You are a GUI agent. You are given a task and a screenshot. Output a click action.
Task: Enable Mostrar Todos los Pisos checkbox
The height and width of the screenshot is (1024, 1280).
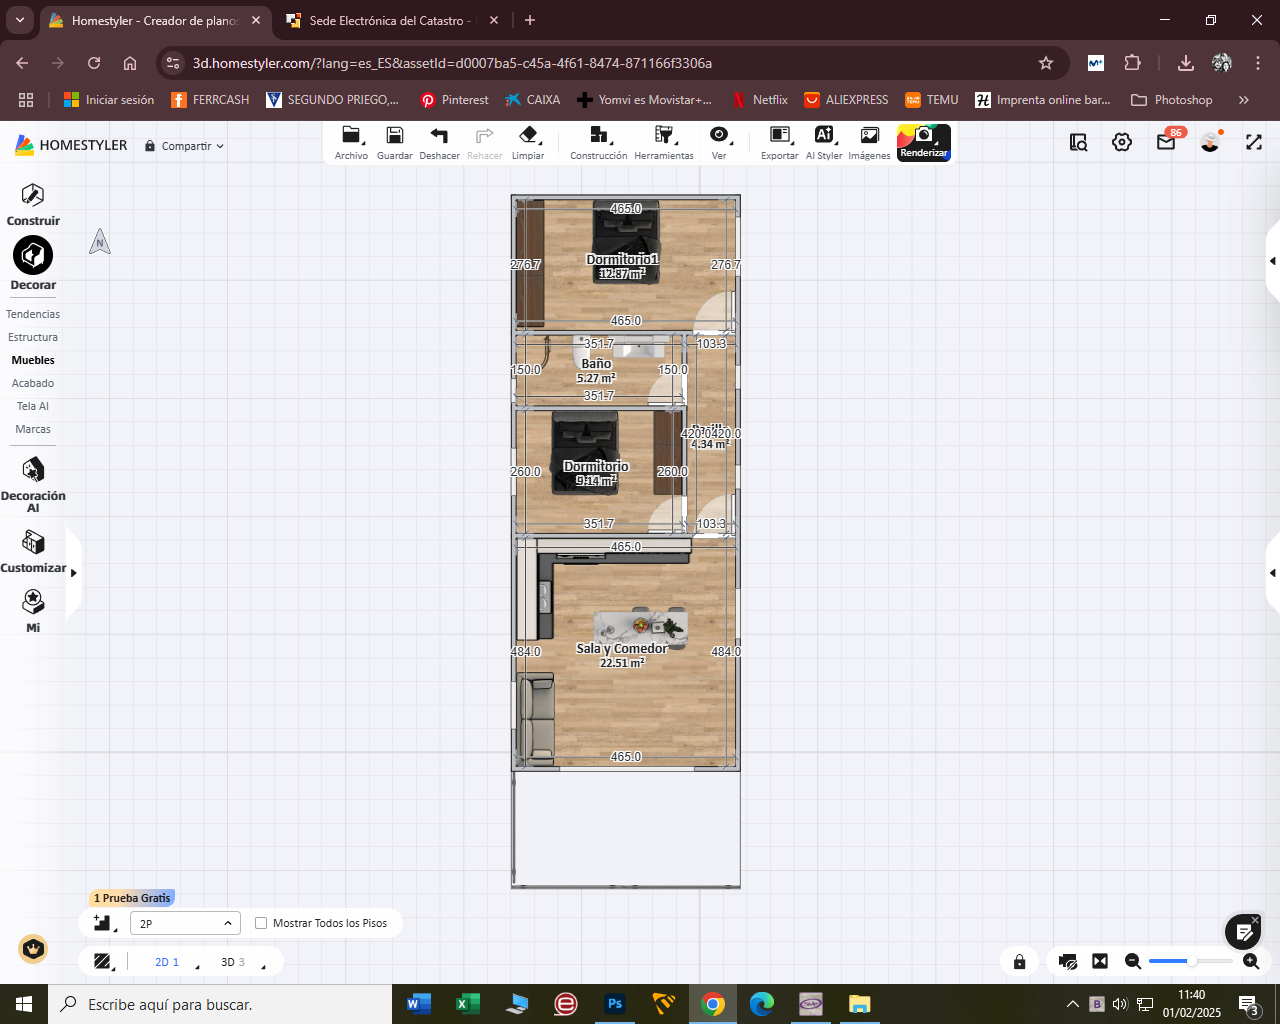click(x=261, y=923)
